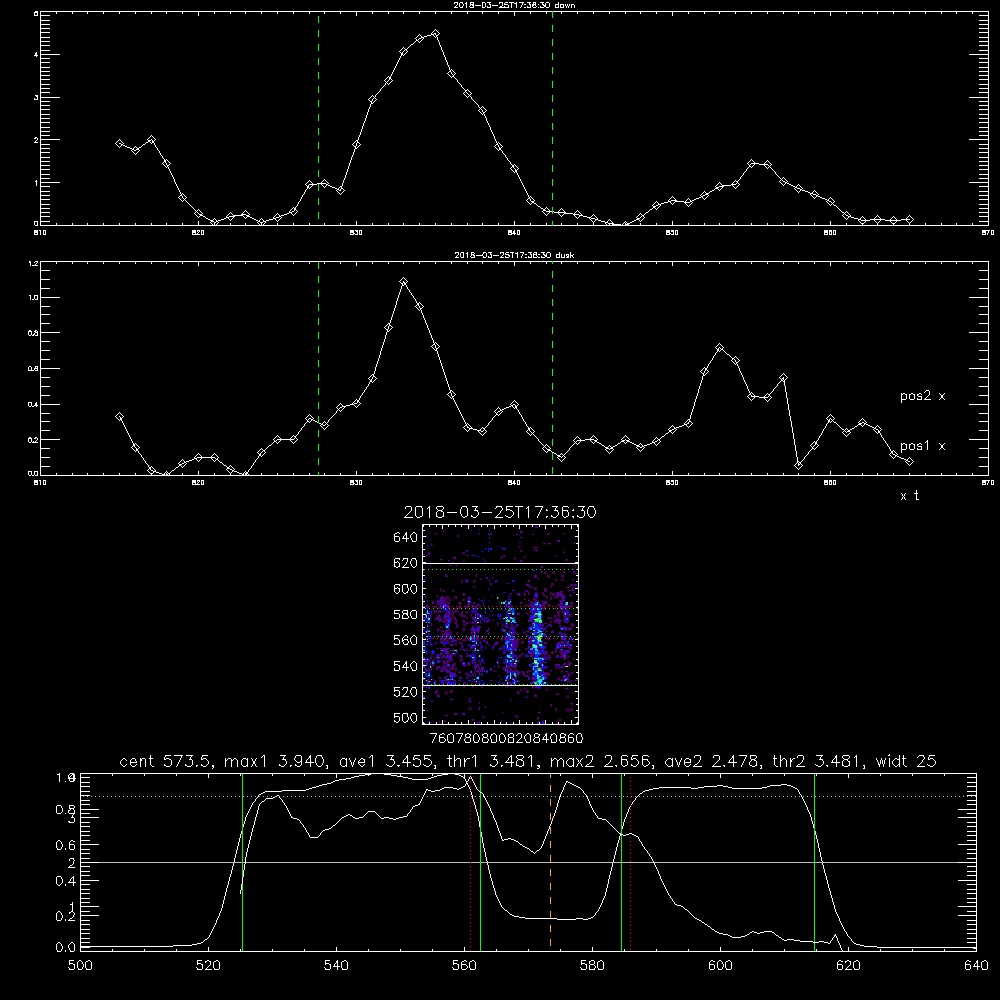Click bottom plot x-axis label 520

208,966
